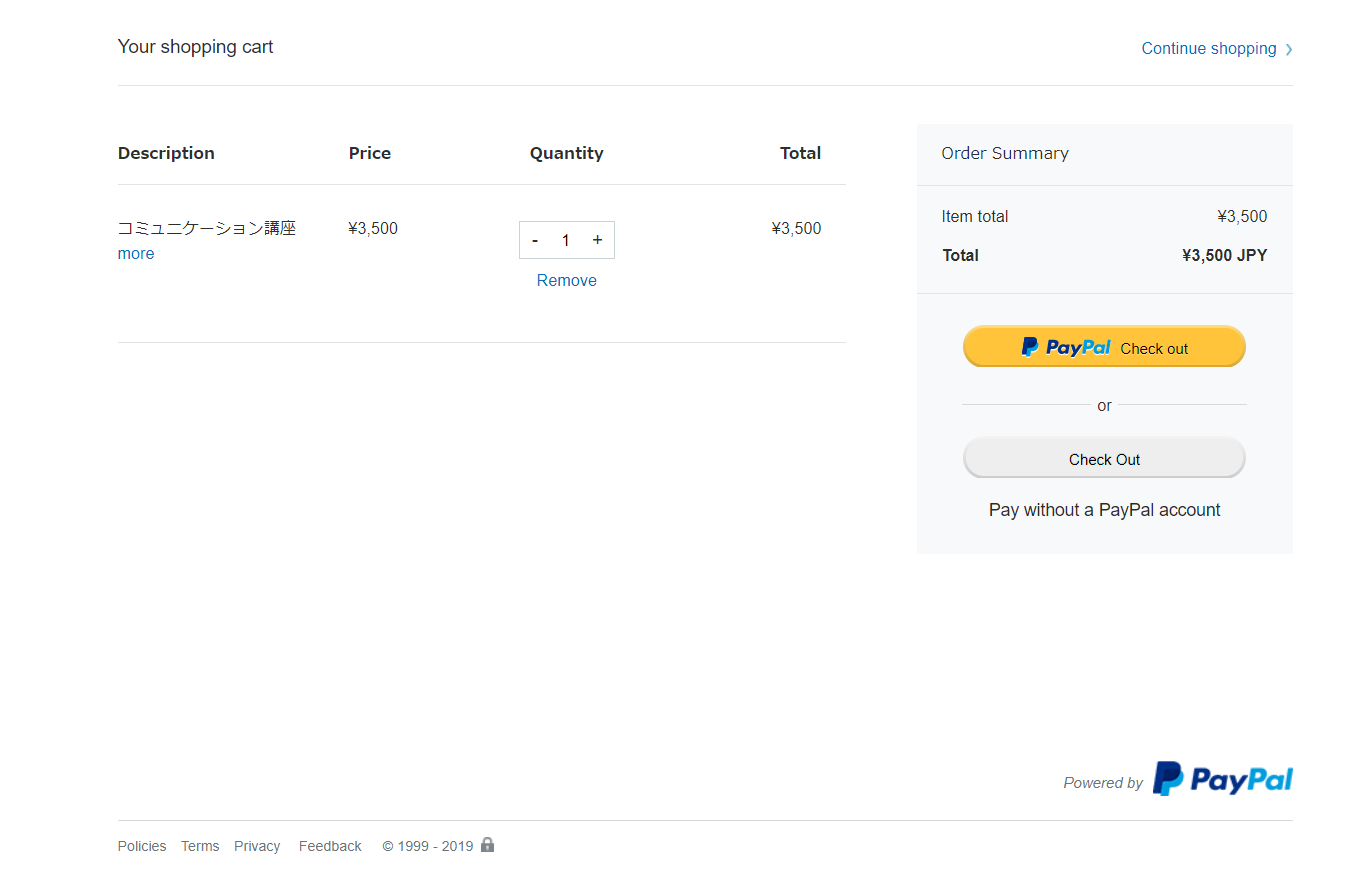Click the Price column header
The height and width of the screenshot is (879, 1359).
click(x=370, y=153)
